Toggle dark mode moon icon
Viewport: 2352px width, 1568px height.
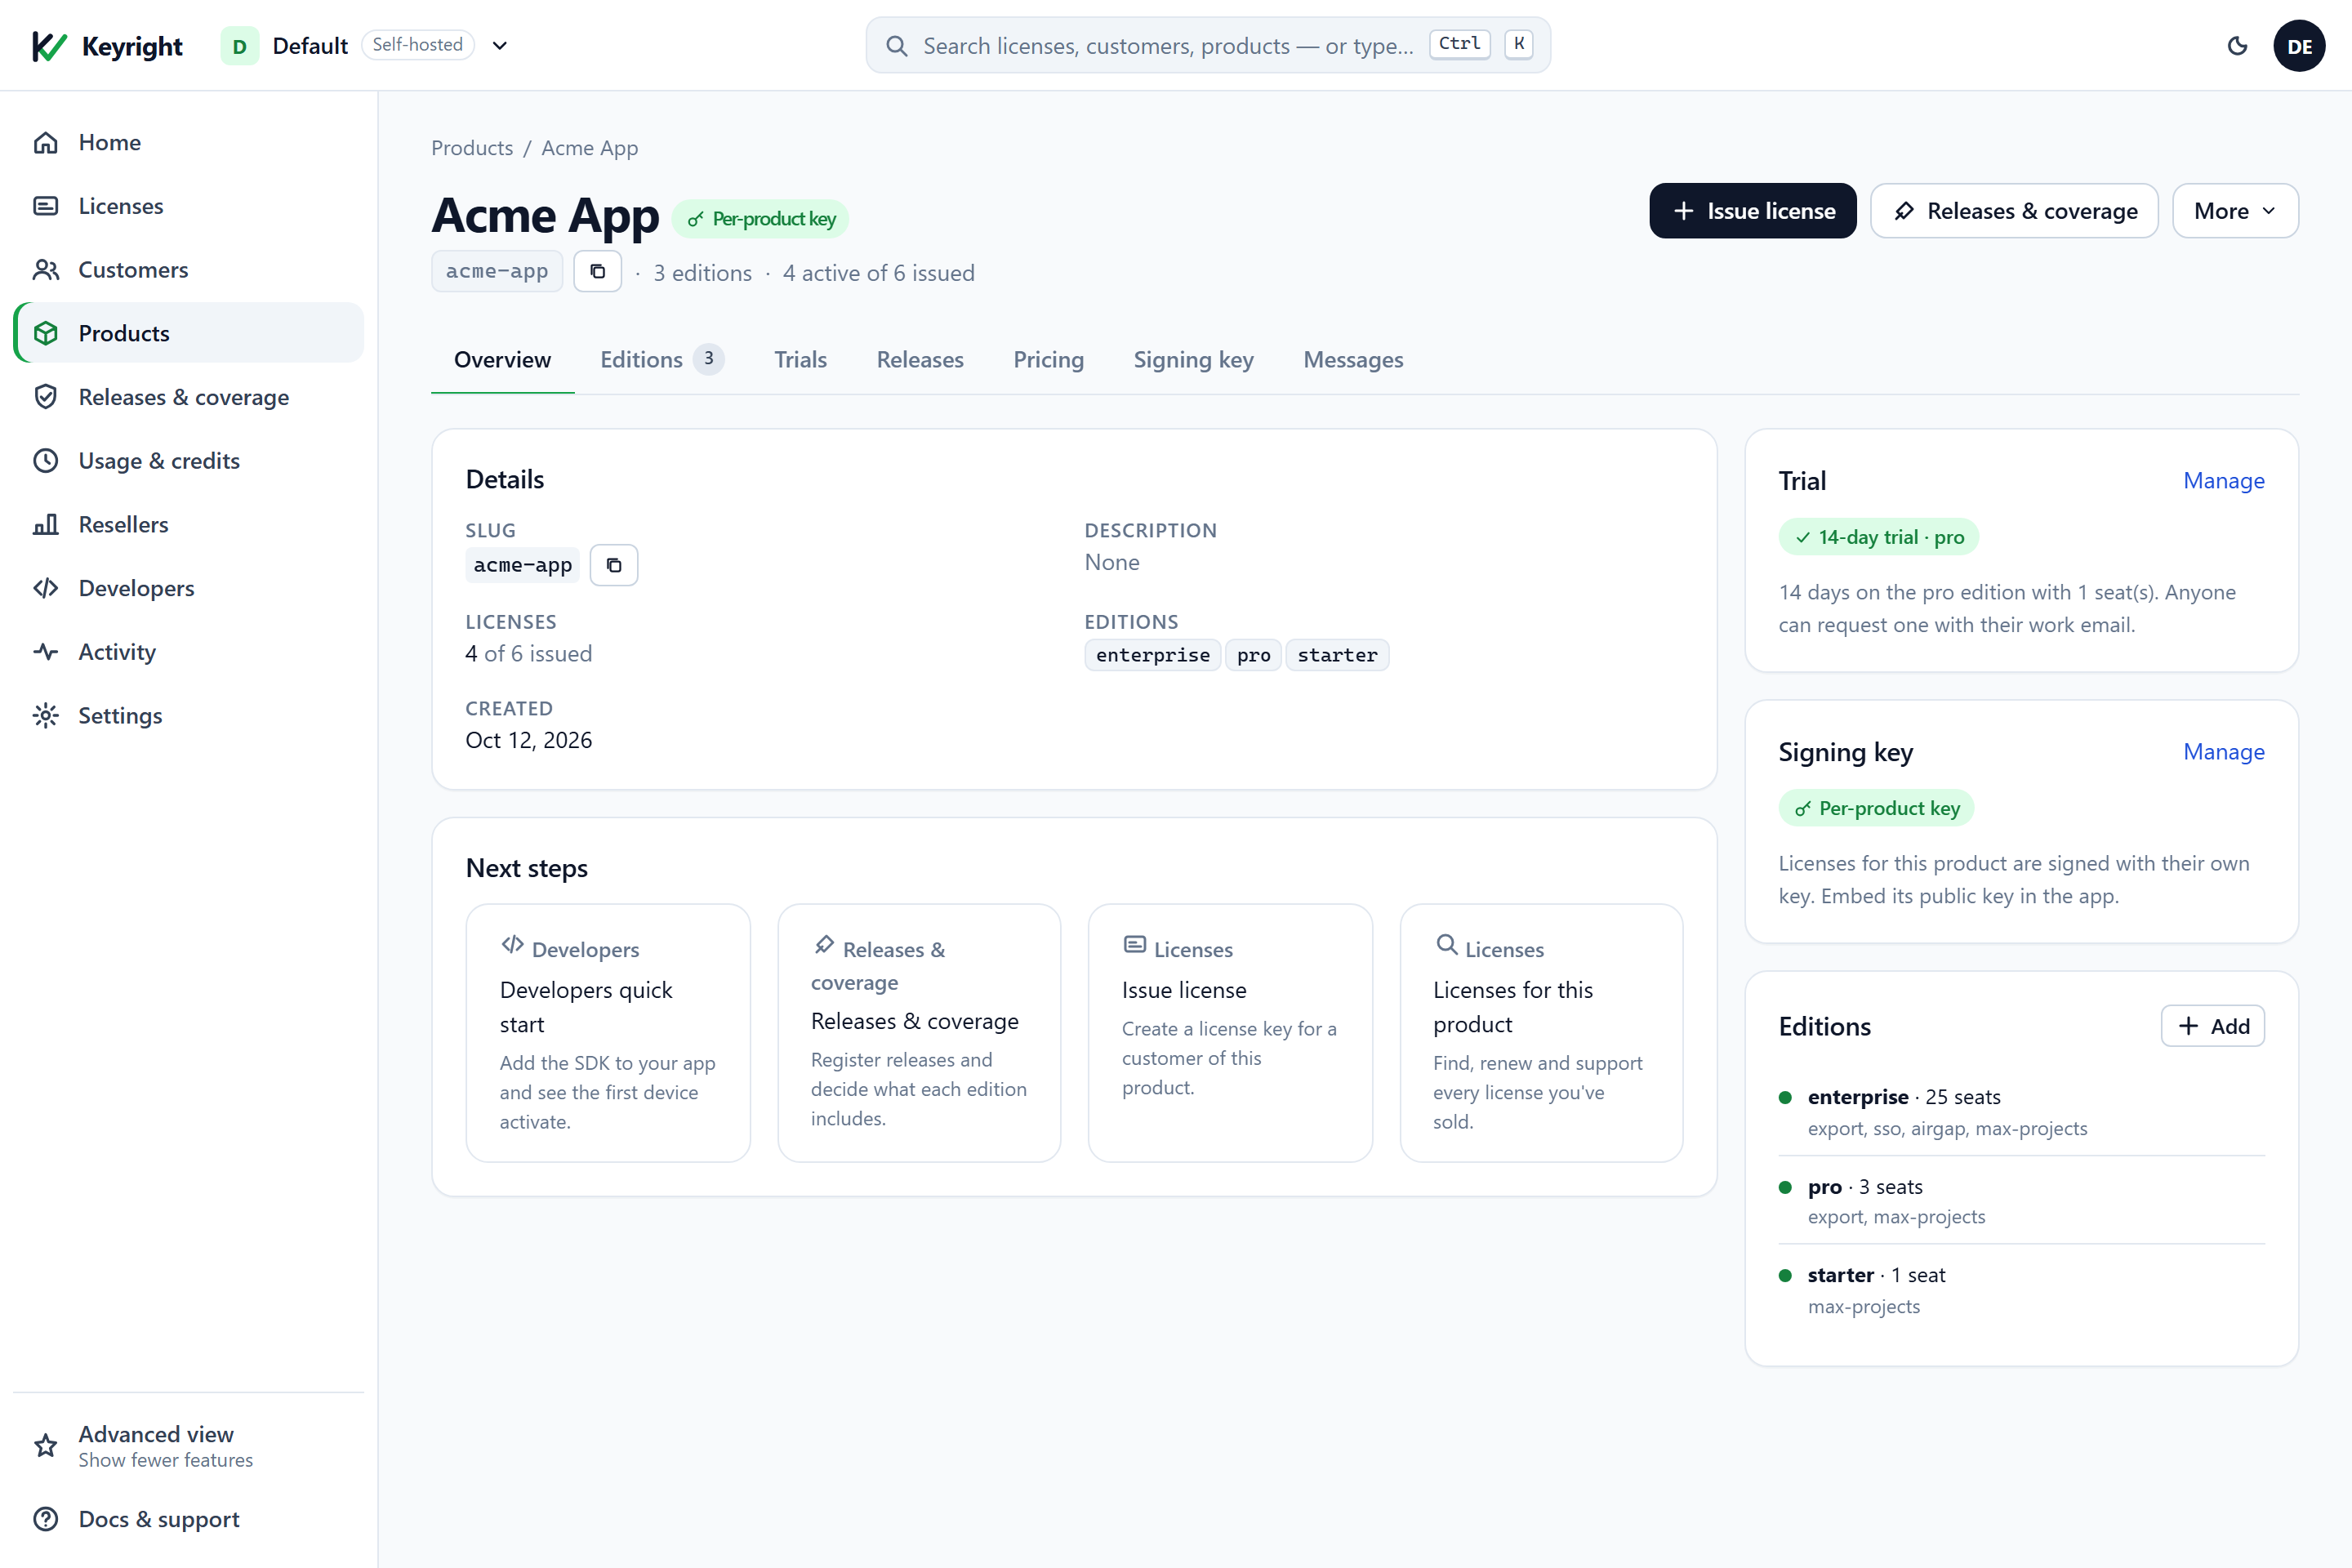pos(2237,46)
